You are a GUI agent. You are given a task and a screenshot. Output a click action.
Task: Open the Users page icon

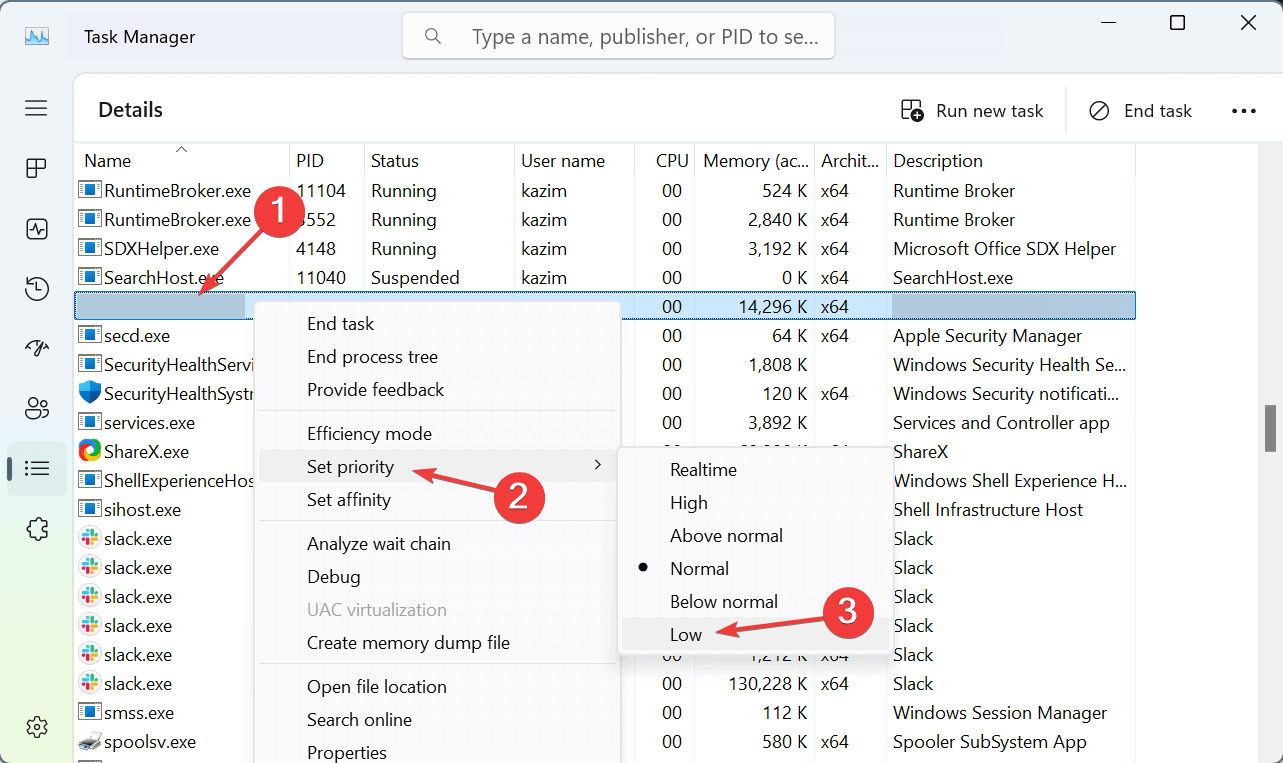click(37, 408)
